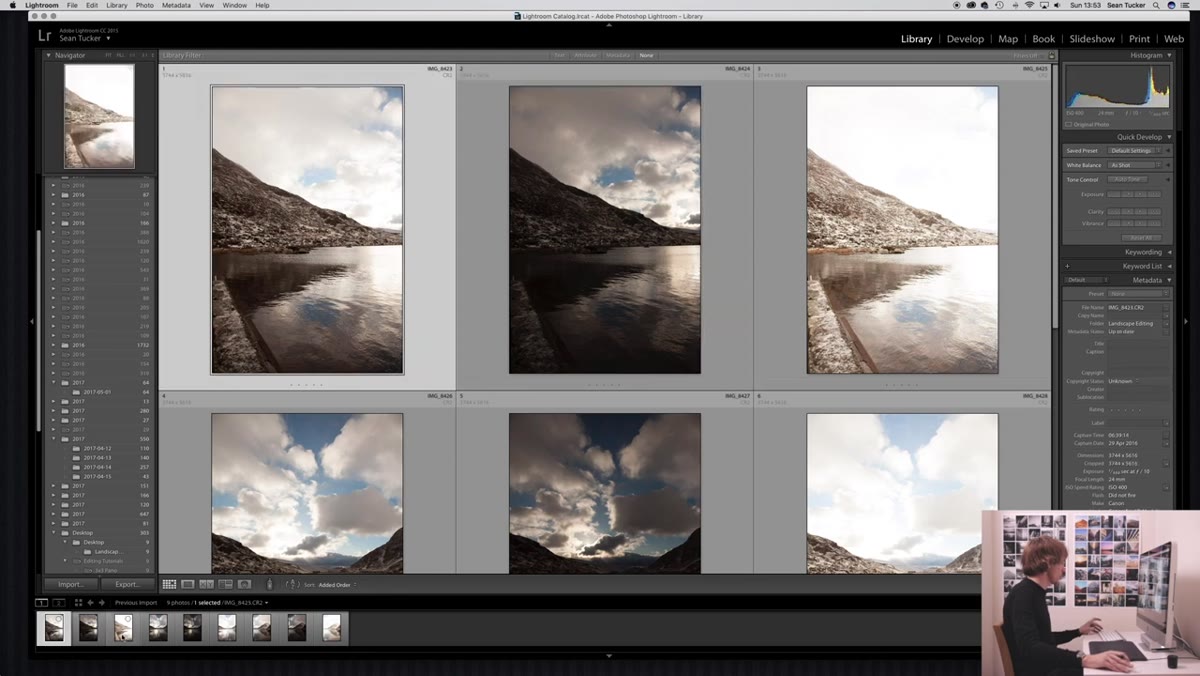Collapse the Histogram panel
The width and height of the screenshot is (1200, 676).
(1169, 55)
